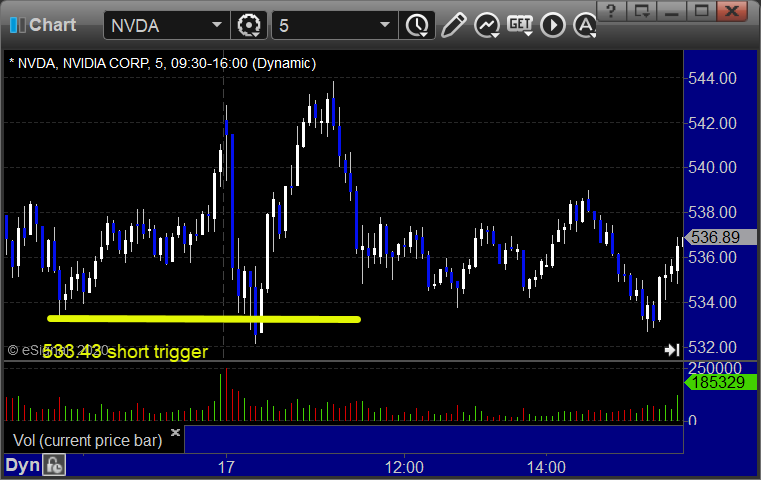This screenshot has height=480, width=761.
Task: Click the '533.43 short trigger' text label
Action: point(125,351)
